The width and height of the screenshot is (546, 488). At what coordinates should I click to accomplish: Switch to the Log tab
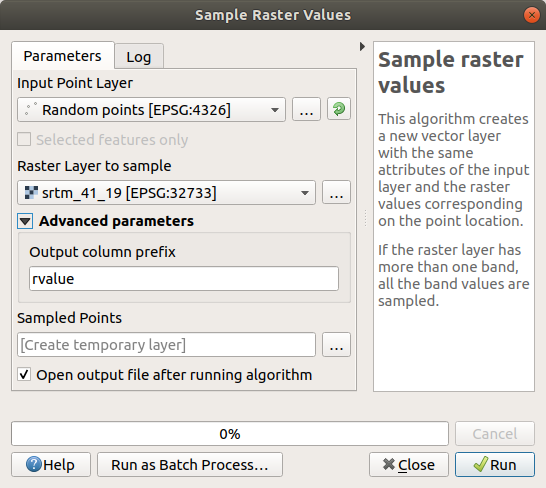pos(139,57)
